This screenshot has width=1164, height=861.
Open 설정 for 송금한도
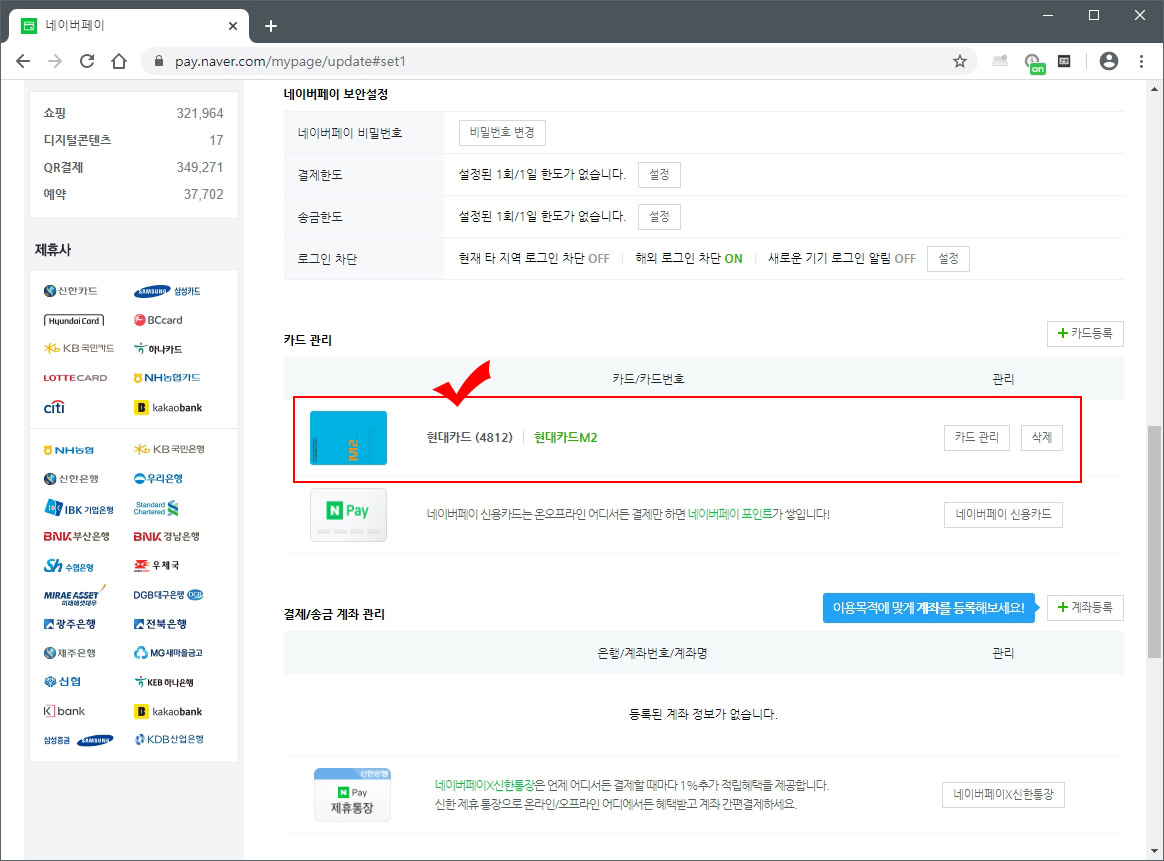click(x=659, y=217)
